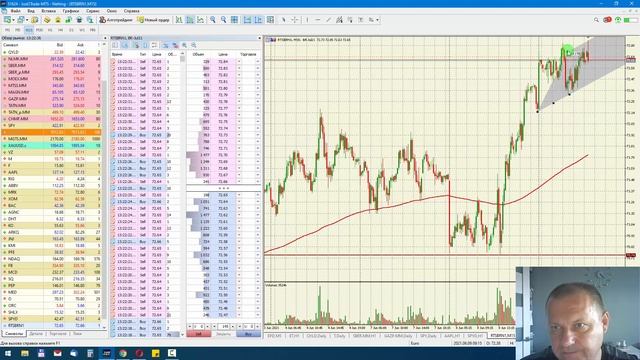This screenshot has height=360, width=640.
Task: Click the zoom-in icon in depth of market toolbar
Action: pos(184,45)
